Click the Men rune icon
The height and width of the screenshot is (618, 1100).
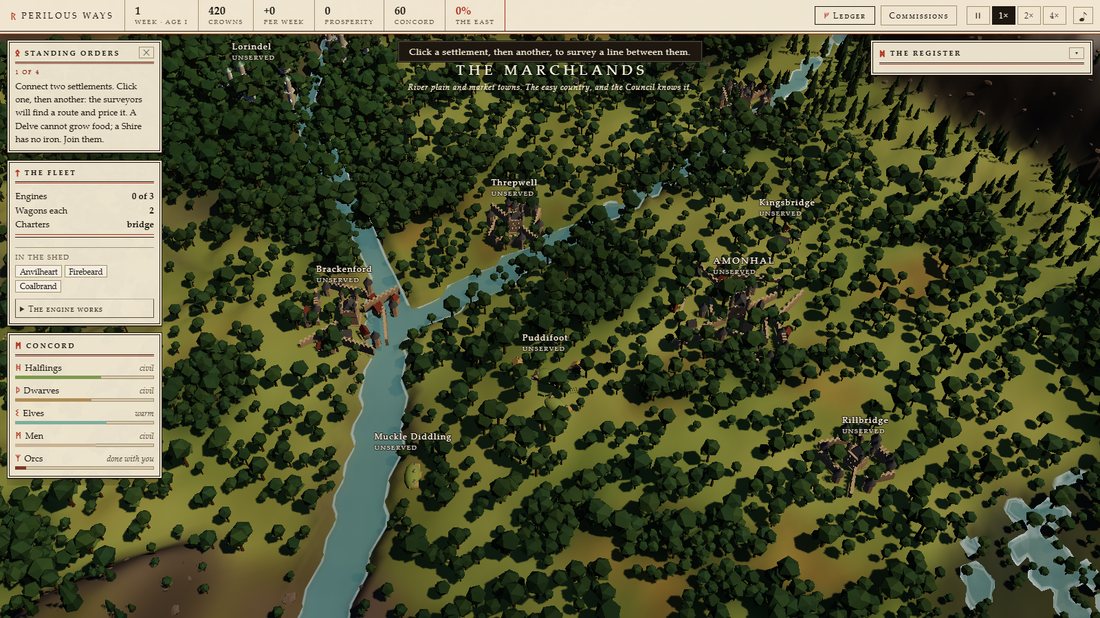tap(18, 436)
